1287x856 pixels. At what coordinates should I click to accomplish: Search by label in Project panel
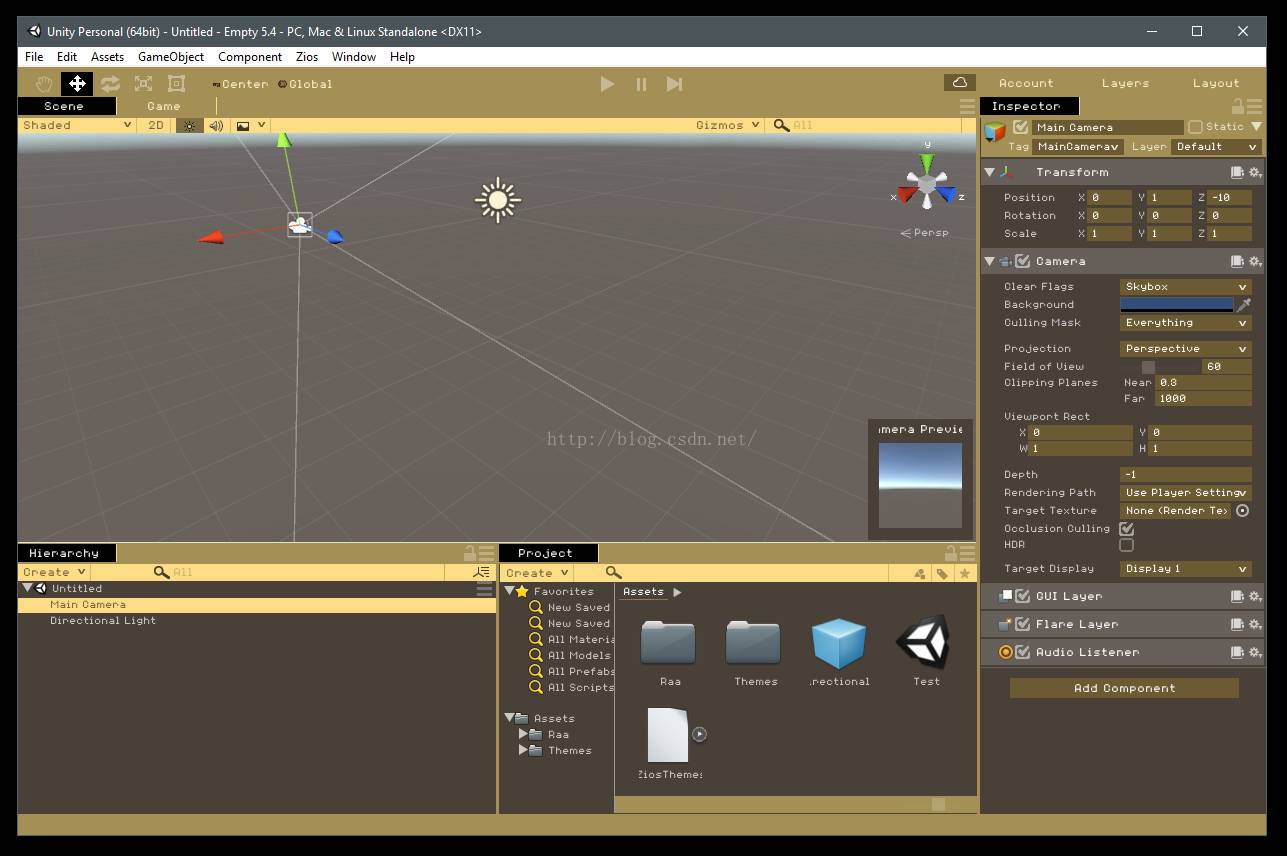coord(942,573)
